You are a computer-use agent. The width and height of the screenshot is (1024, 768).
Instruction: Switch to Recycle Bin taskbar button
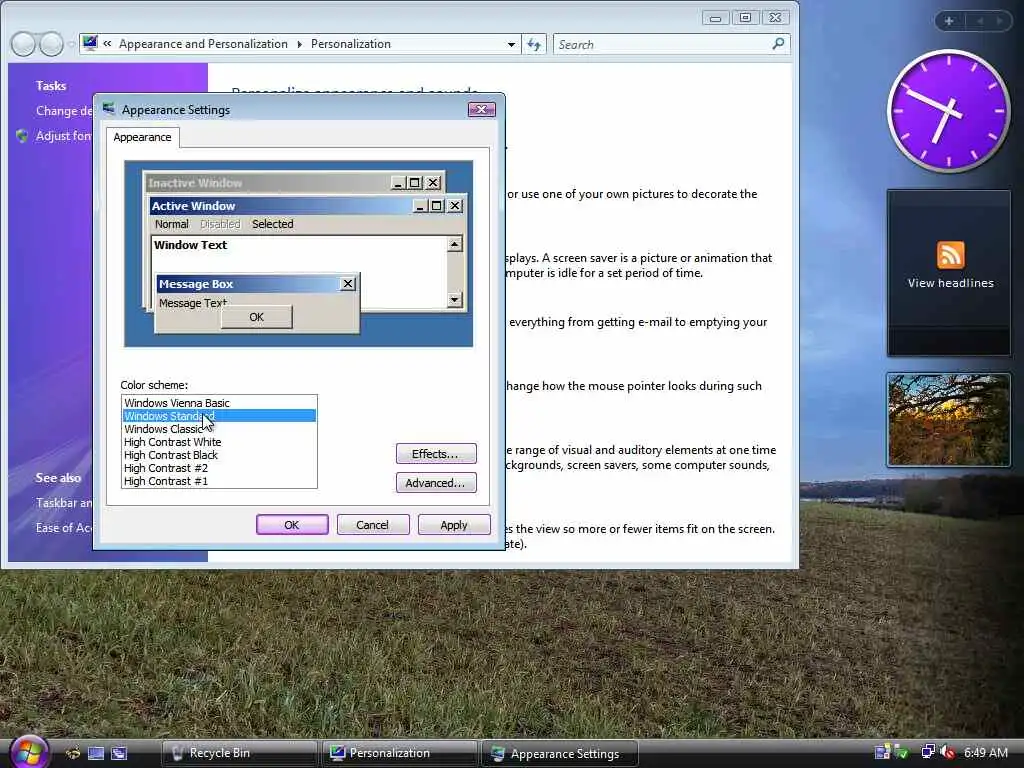239,753
